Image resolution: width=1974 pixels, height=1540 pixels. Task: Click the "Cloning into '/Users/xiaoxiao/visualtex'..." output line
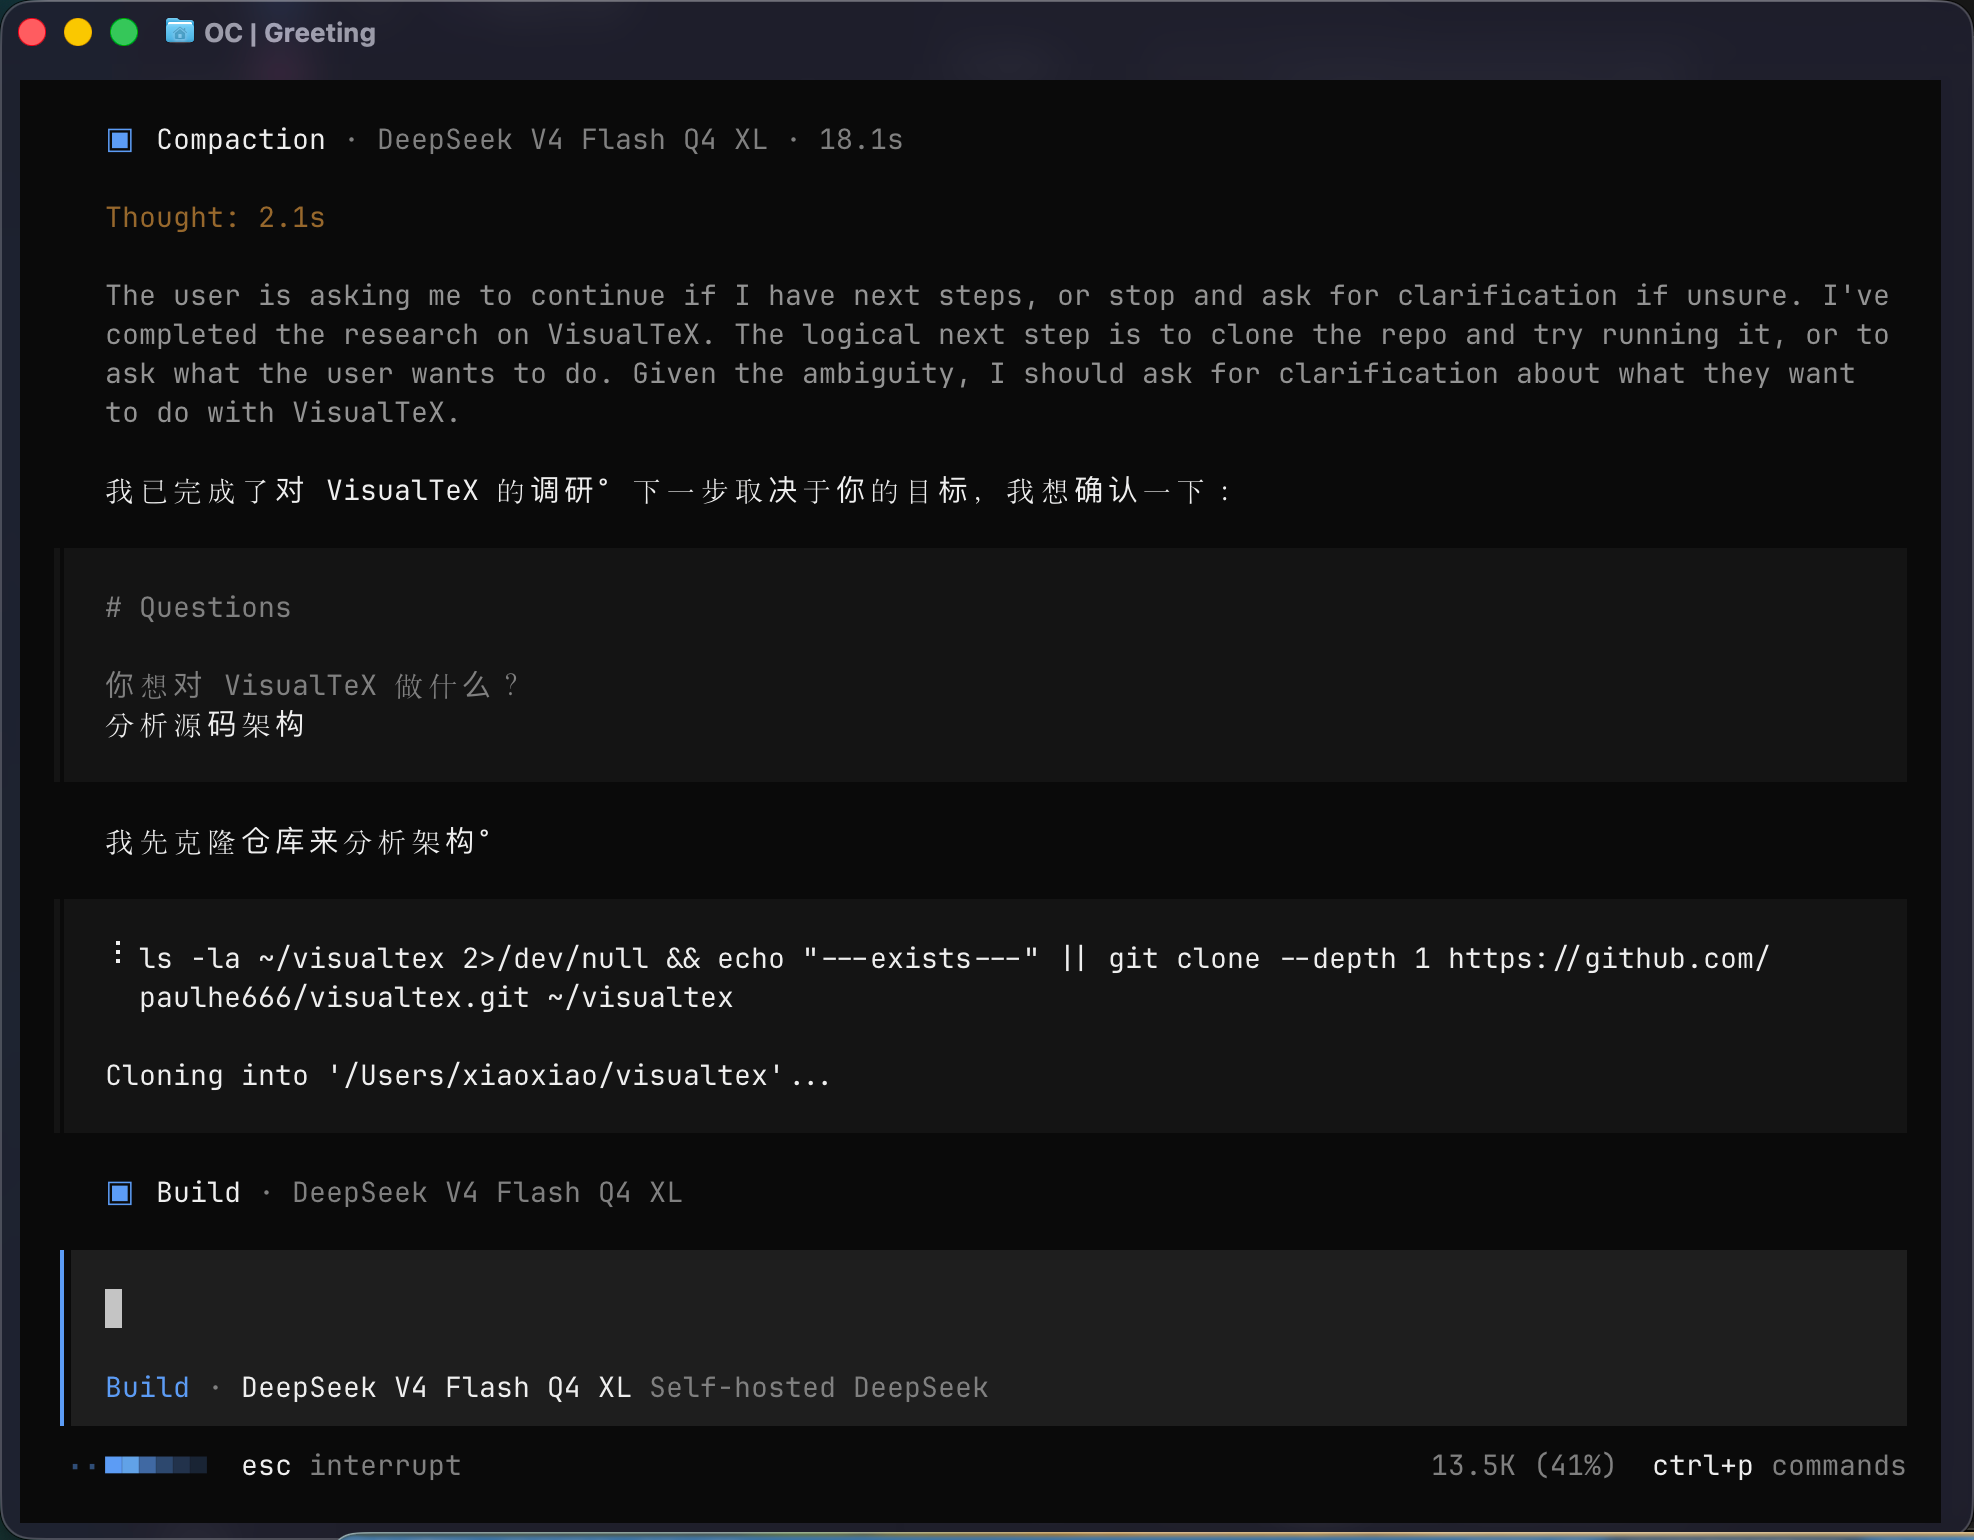(468, 1075)
